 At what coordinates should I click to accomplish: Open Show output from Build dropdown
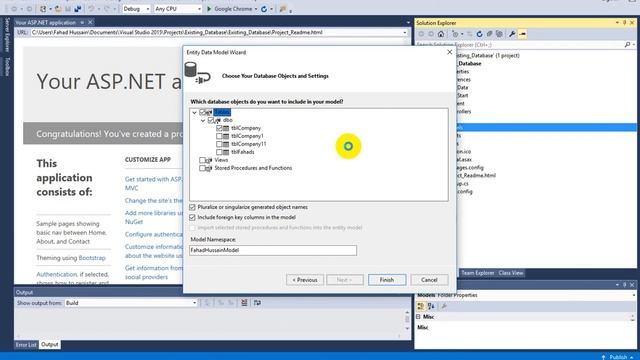tap(194, 303)
